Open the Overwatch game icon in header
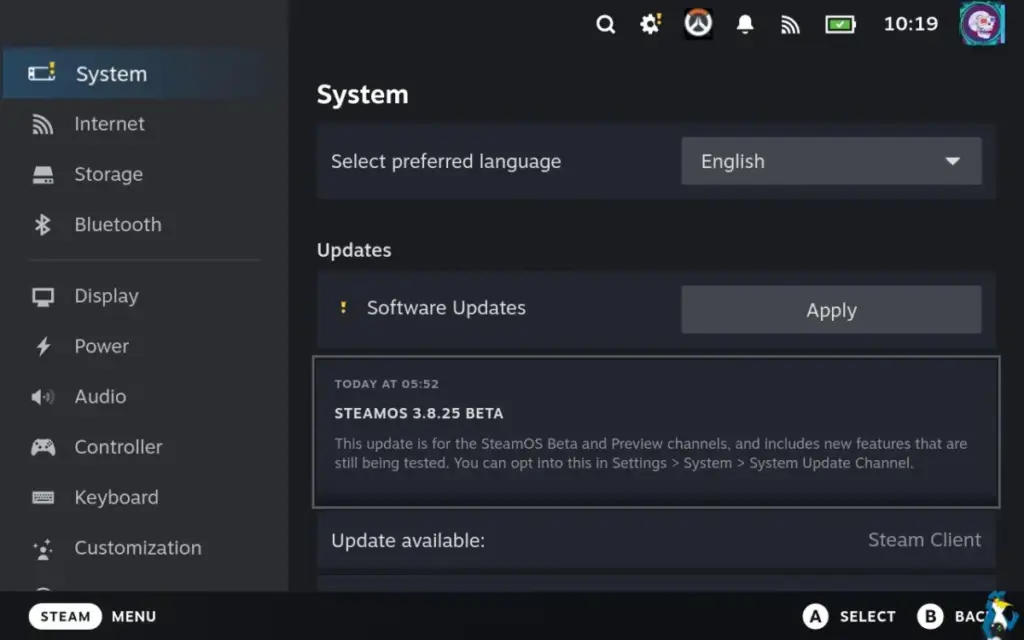Screen dimensions: 1024x640 click(x=697, y=24)
